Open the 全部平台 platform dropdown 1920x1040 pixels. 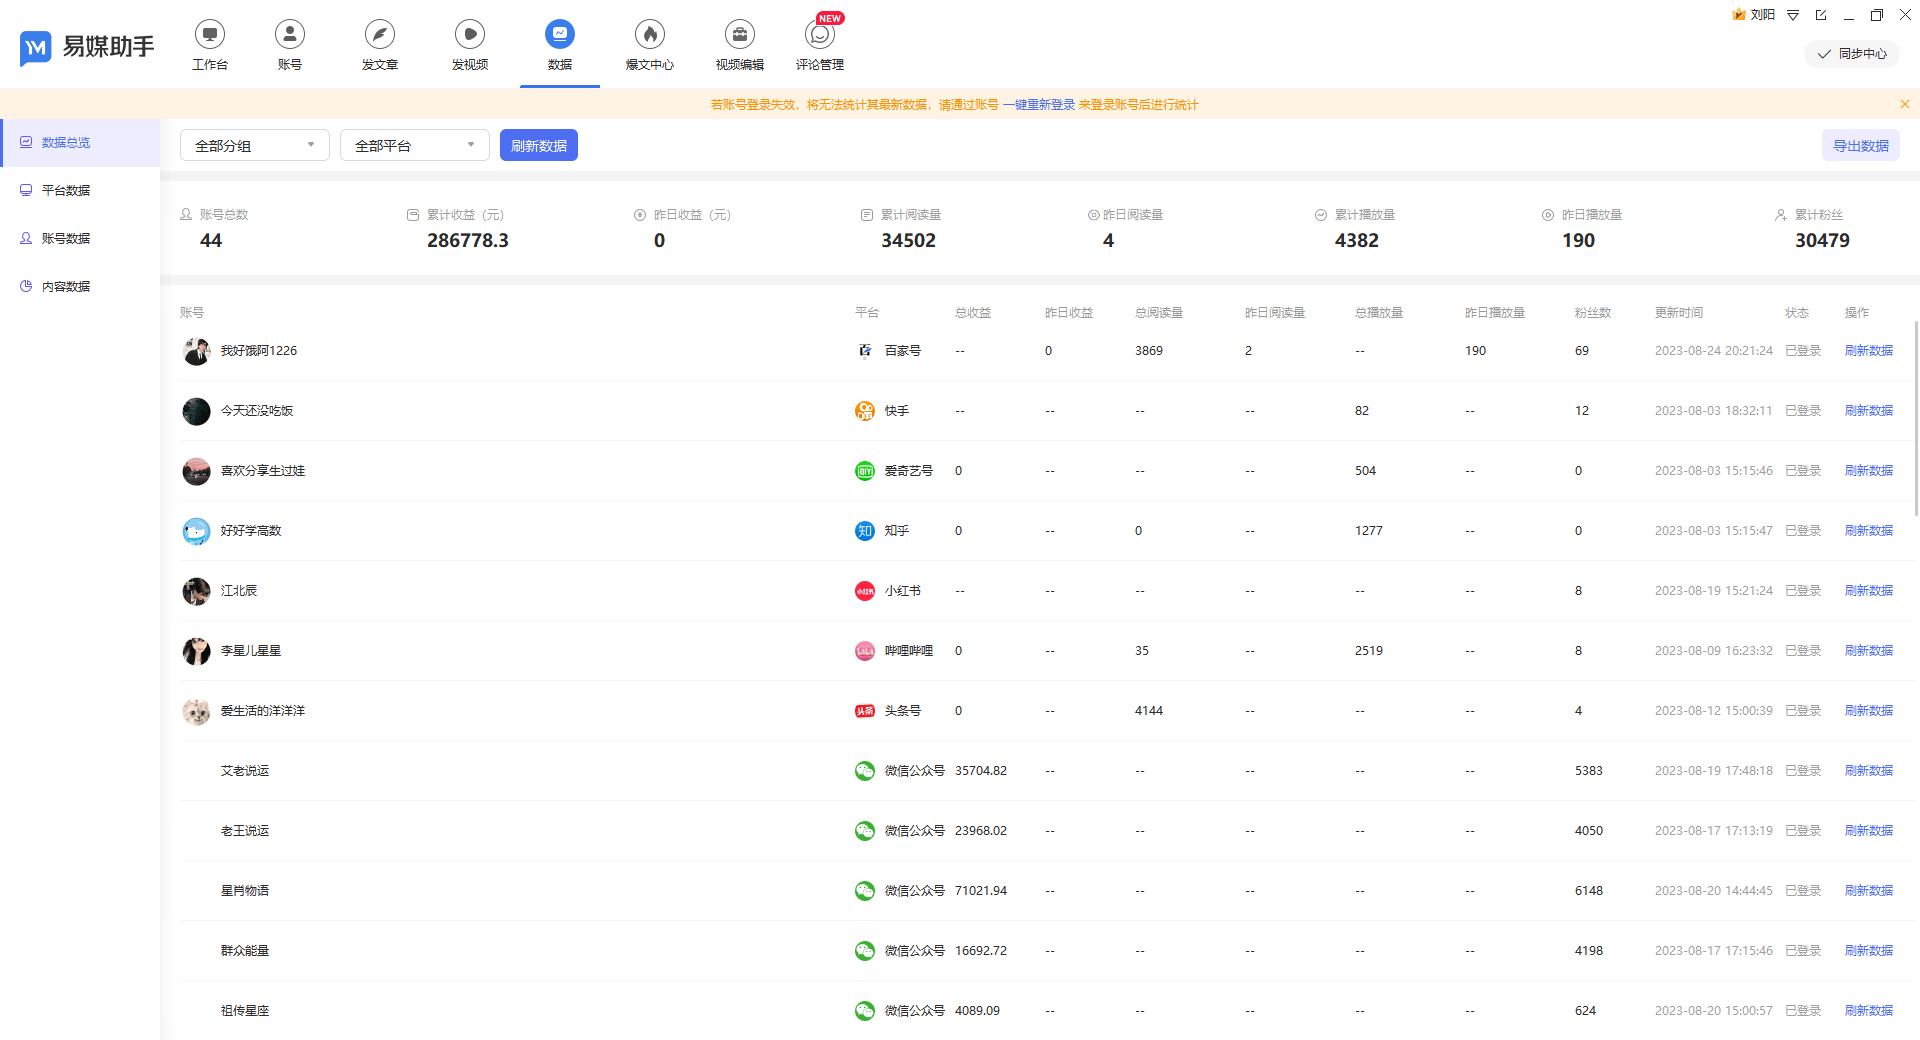click(414, 145)
